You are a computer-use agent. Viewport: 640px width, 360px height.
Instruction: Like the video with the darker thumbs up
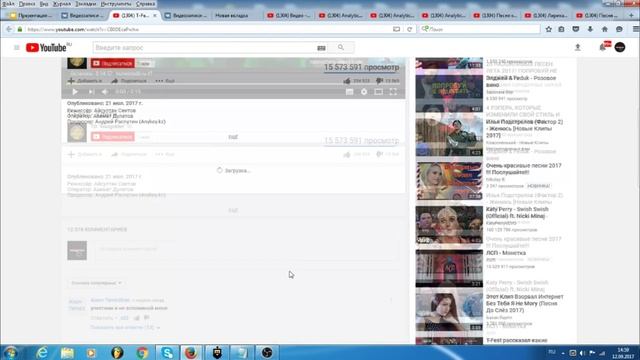347,81
